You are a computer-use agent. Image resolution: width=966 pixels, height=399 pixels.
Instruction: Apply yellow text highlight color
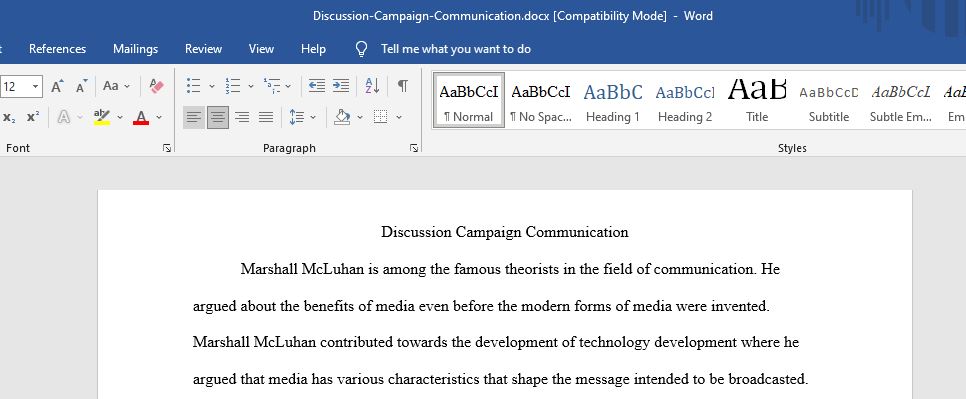coord(102,117)
